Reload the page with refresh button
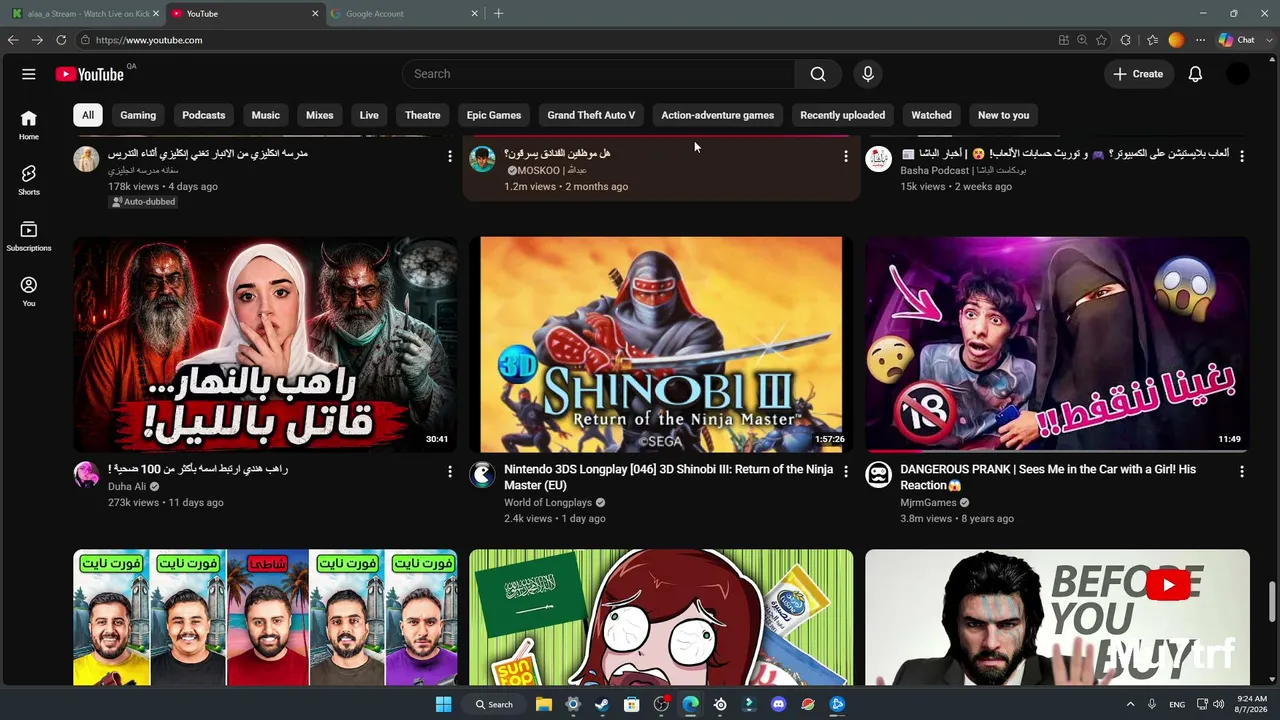 61,40
